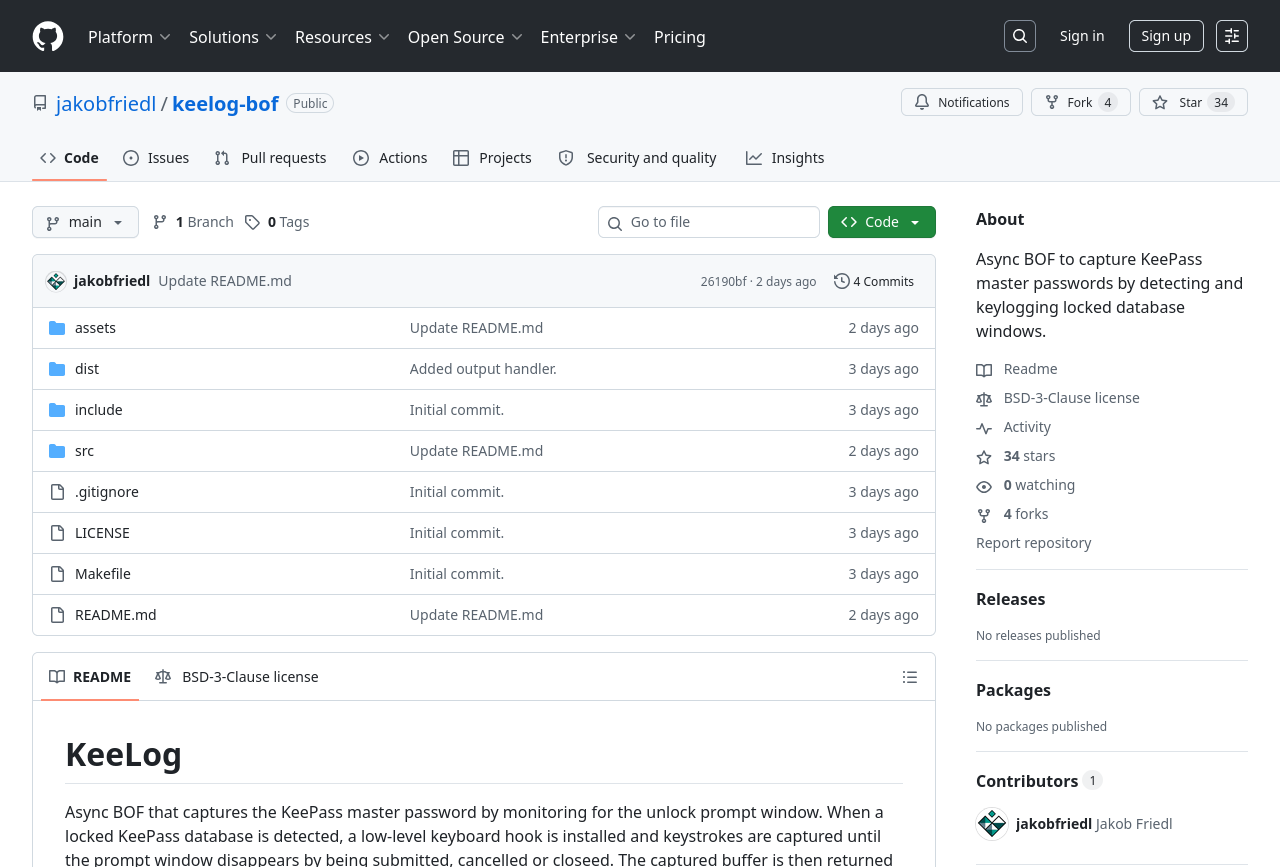Open the search magnifier icon

(1019, 36)
